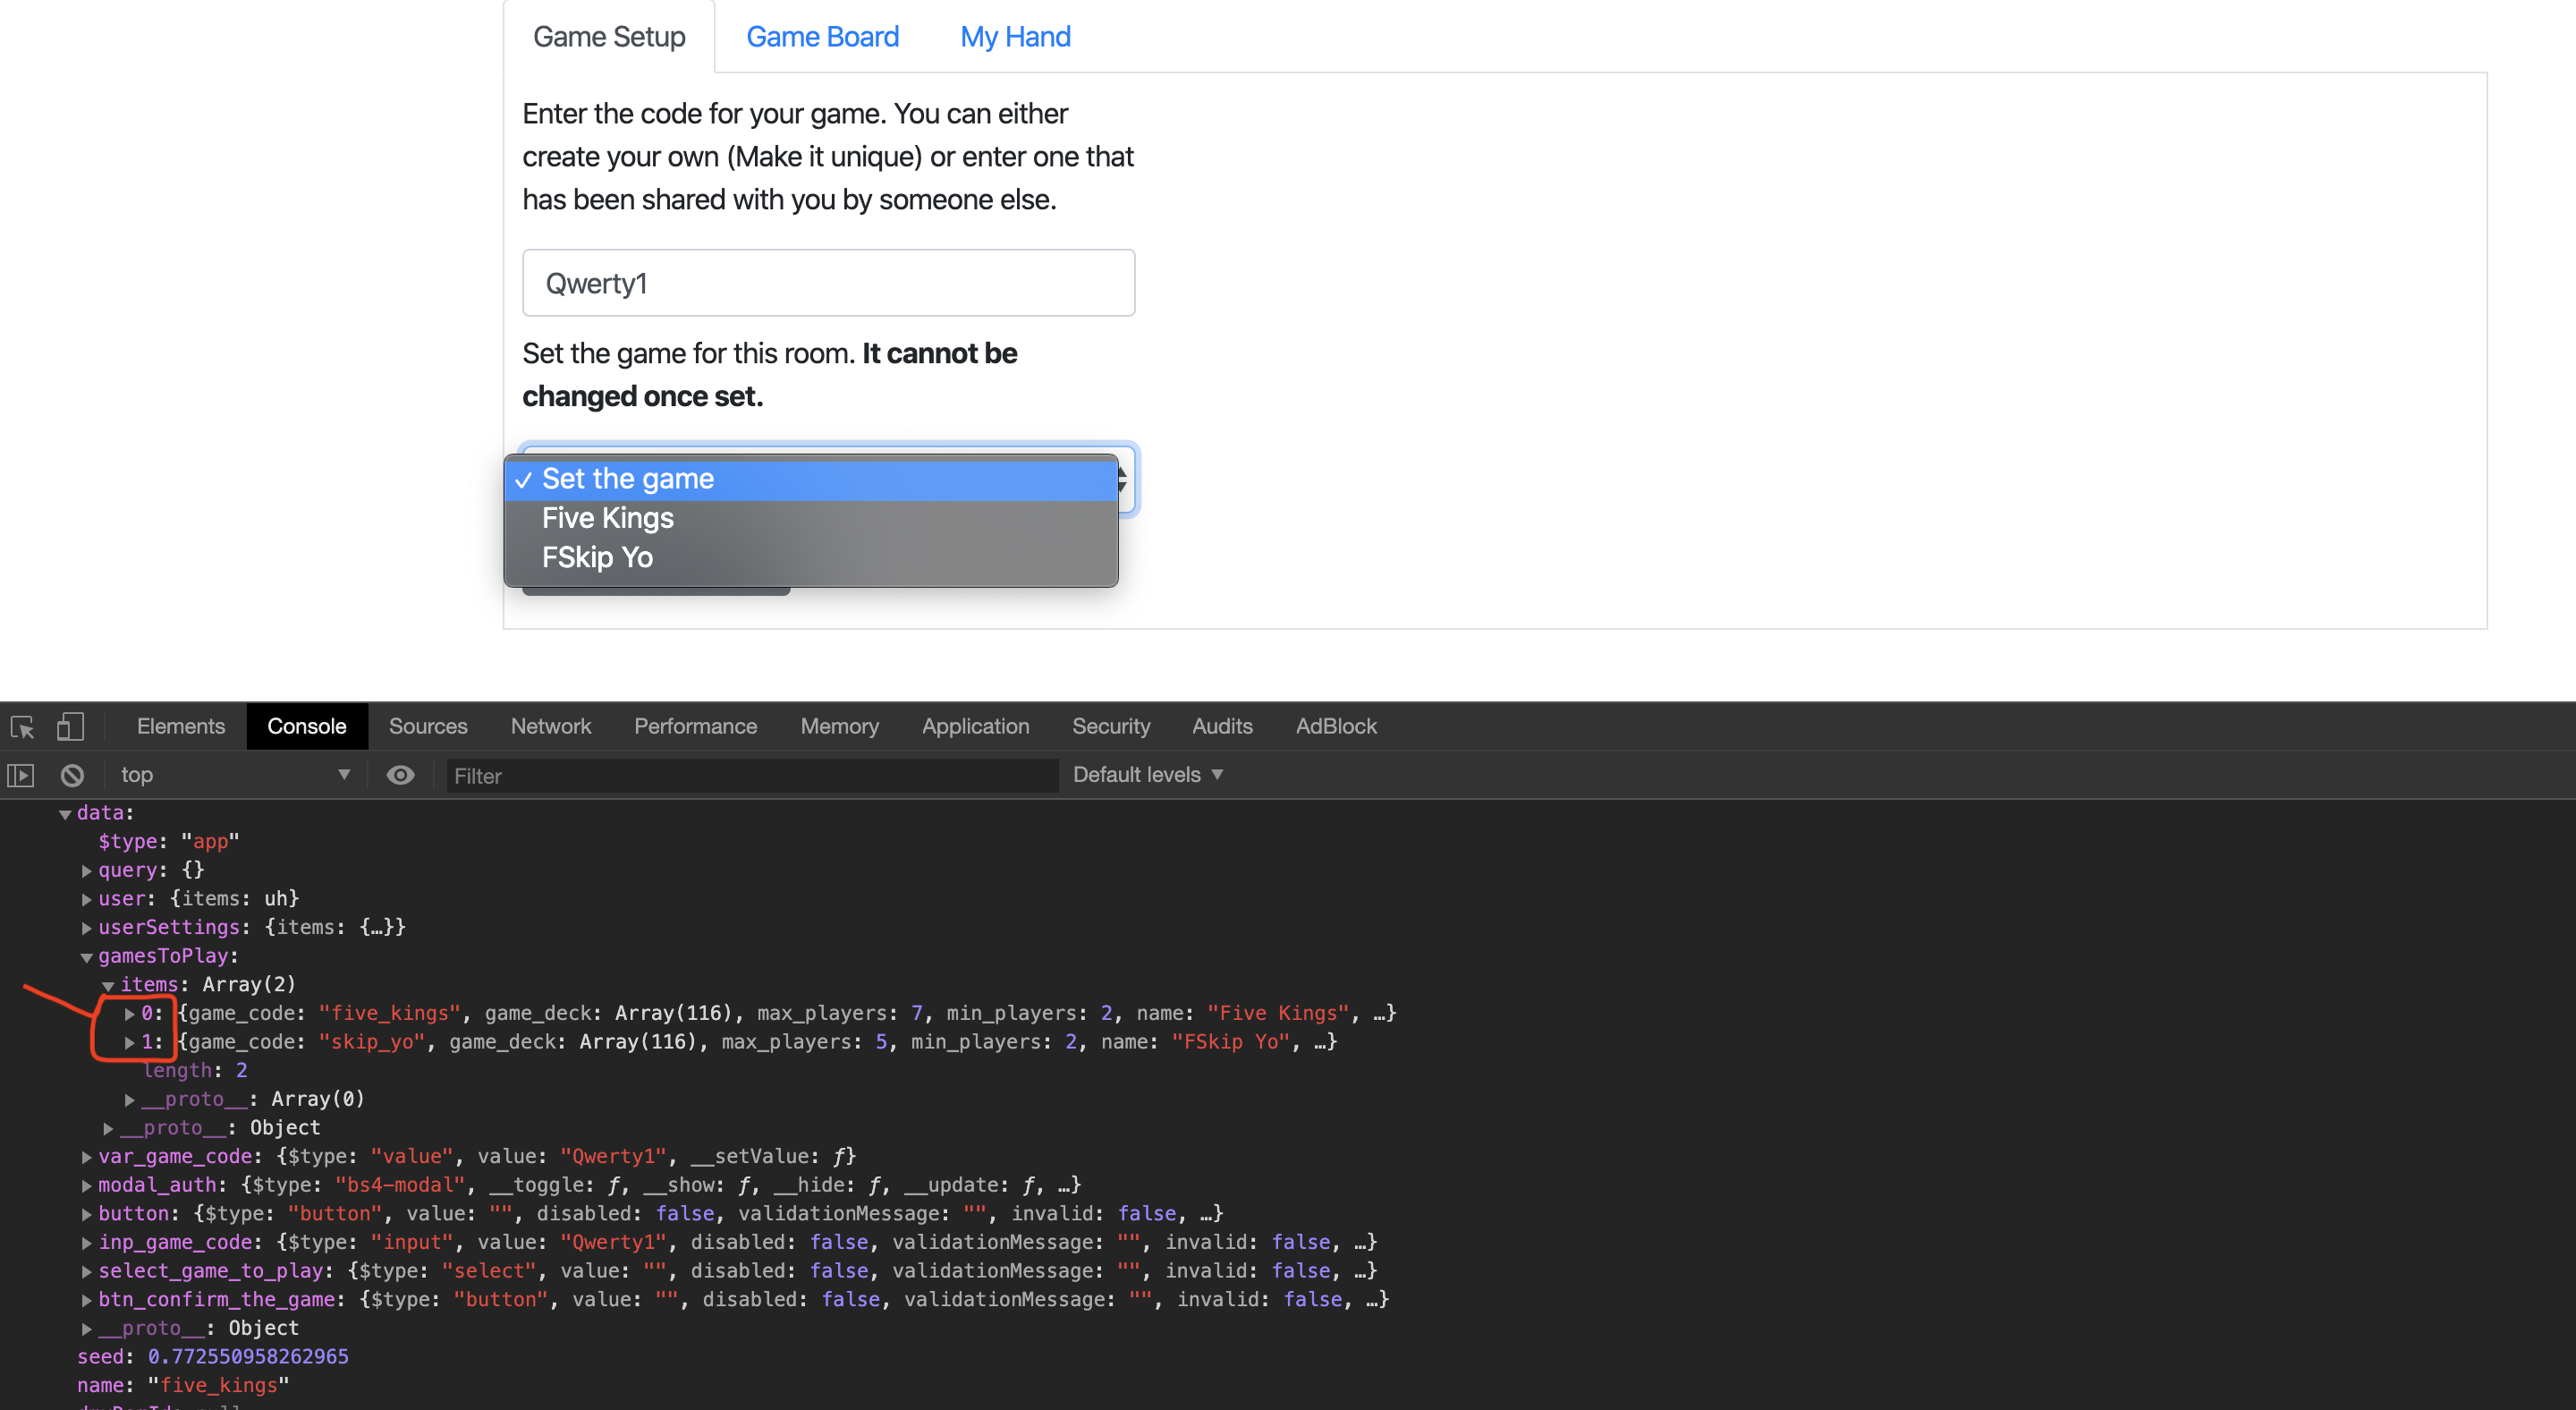
Task: Switch to the Elements tab
Action: click(x=181, y=727)
